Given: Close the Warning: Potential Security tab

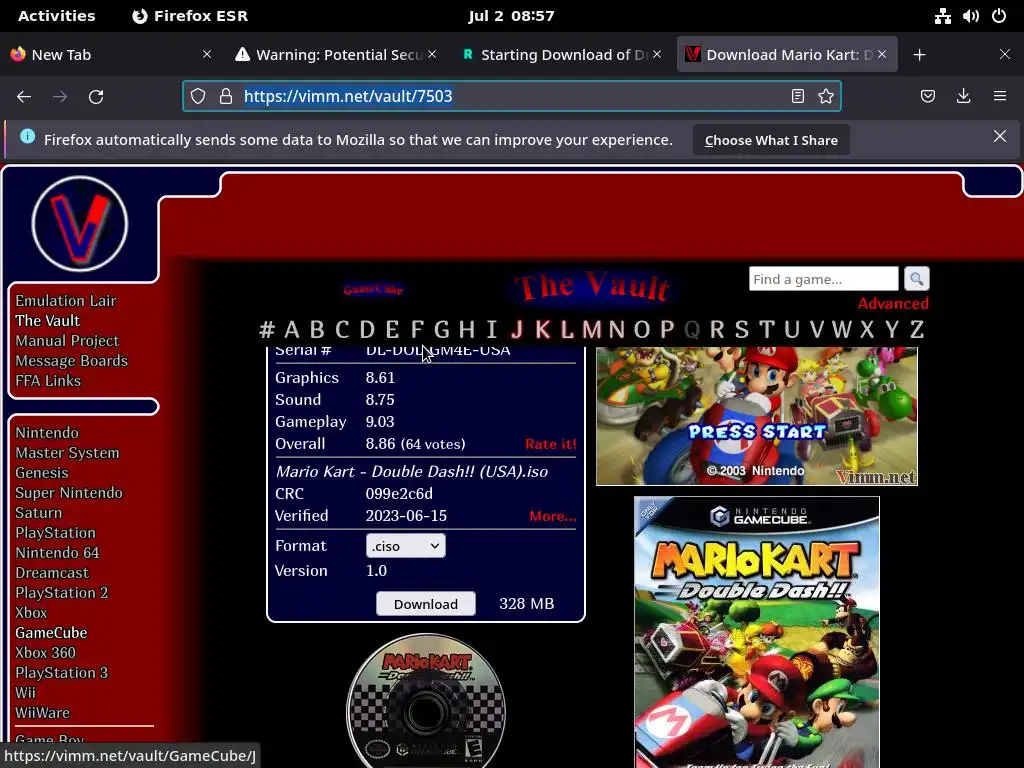Looking at the screenshot, I should click(x=432, y=55).
